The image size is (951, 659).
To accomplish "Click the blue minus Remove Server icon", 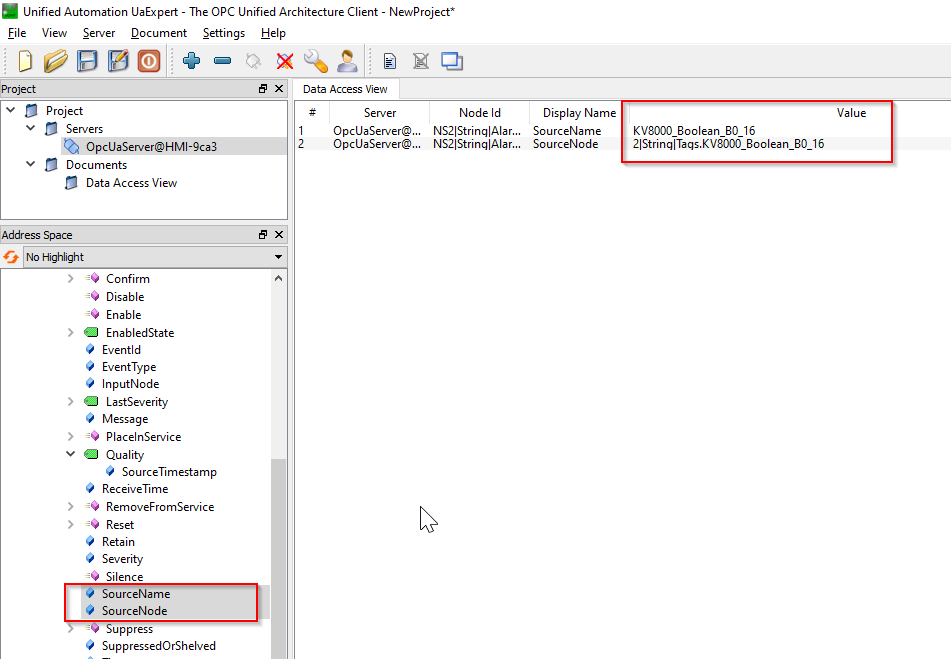I will [x=223, y=61].
